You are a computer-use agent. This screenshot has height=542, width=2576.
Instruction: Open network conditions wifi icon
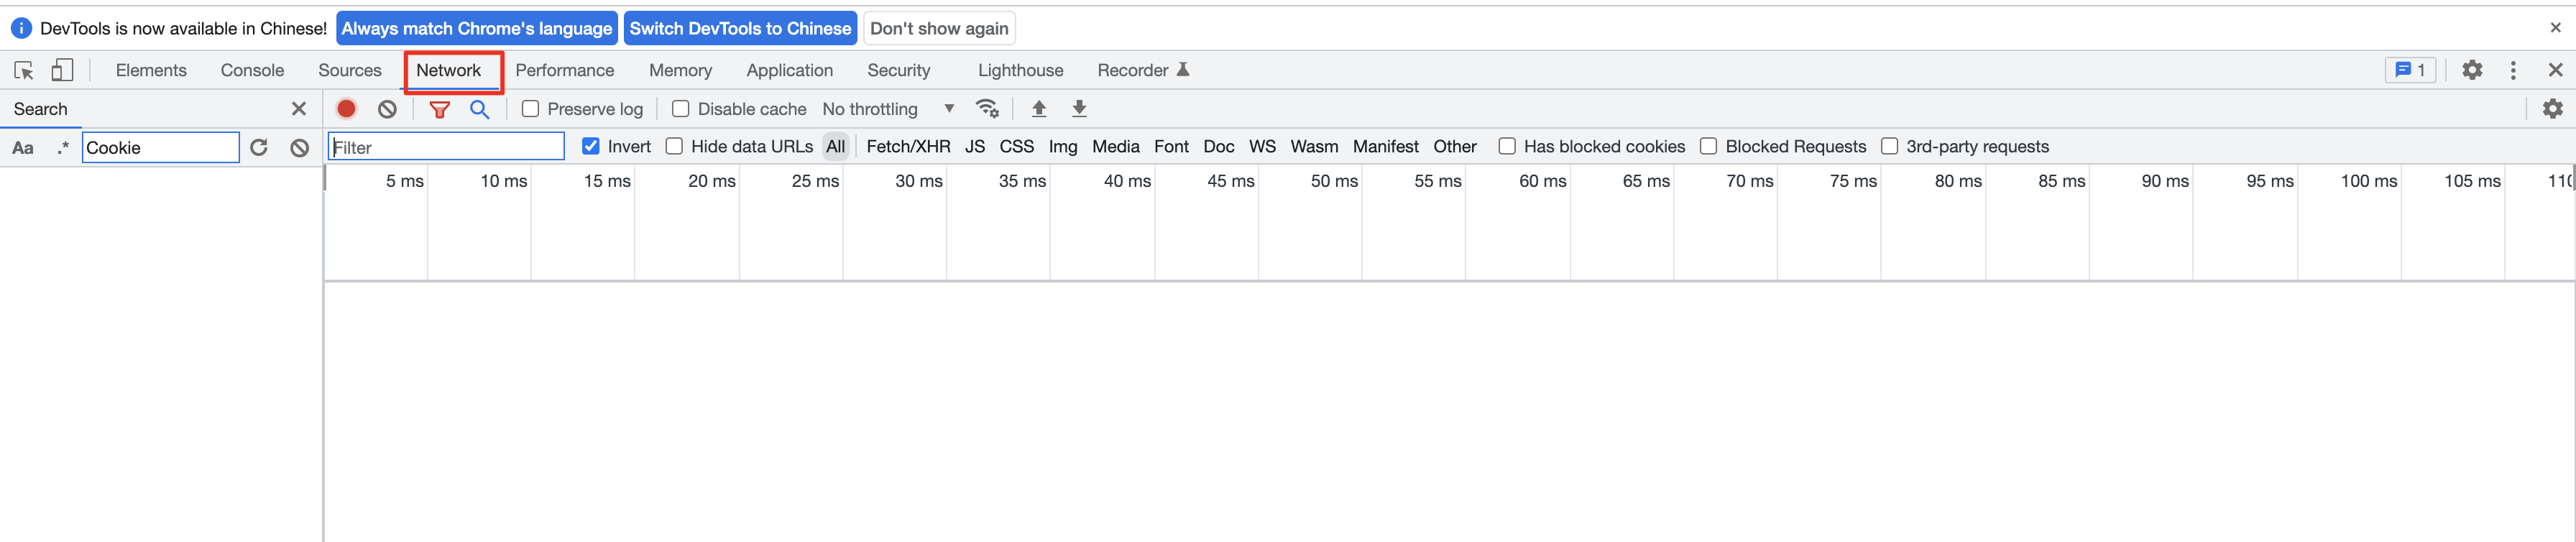point(988,109)
